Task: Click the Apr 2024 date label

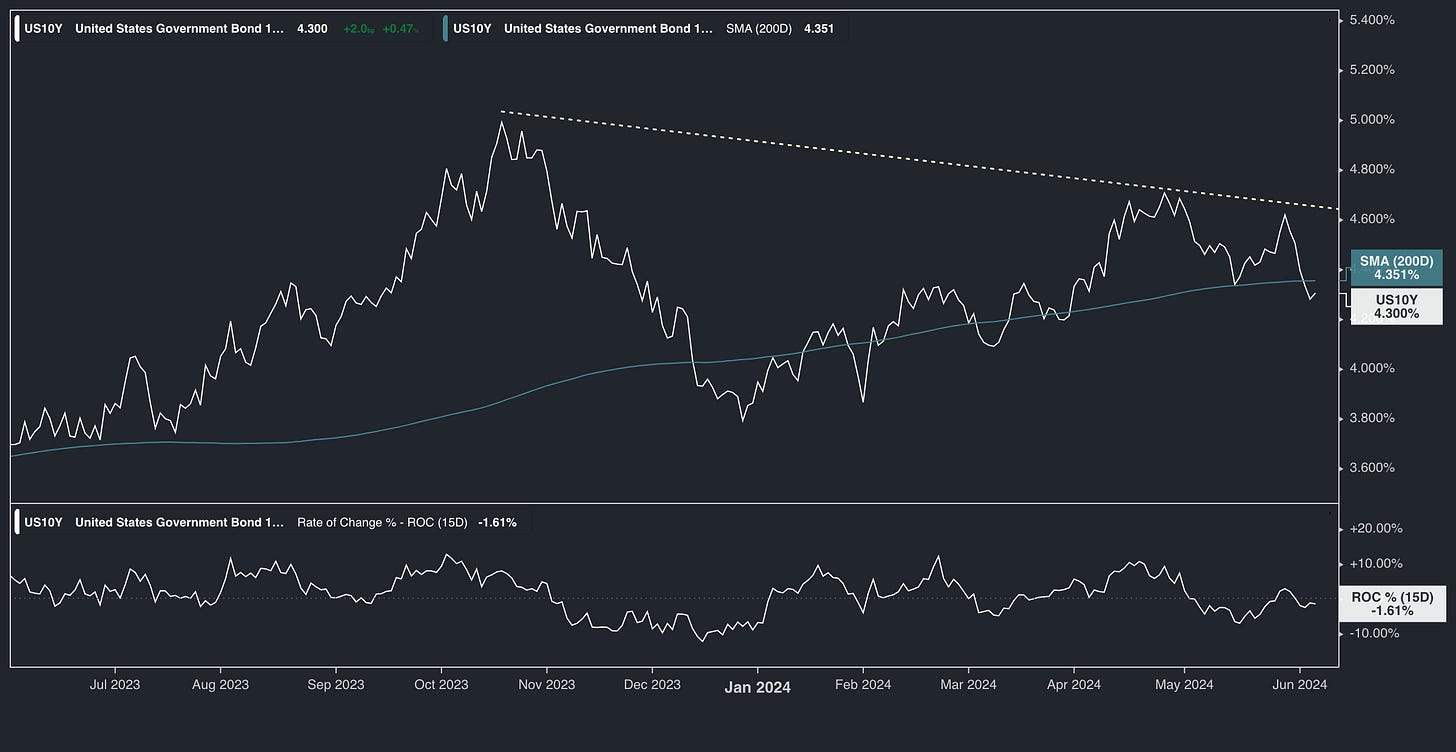Action: click(1073, 685)
